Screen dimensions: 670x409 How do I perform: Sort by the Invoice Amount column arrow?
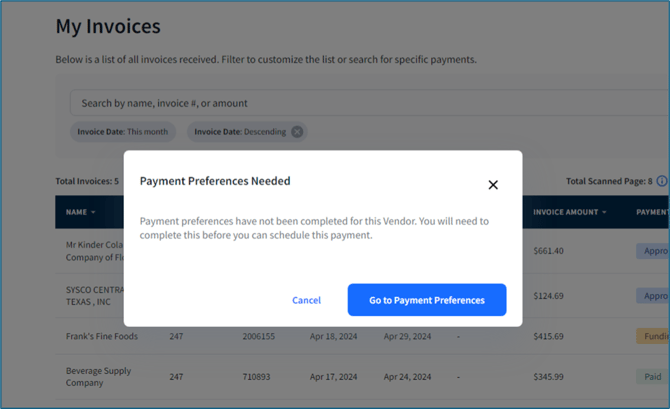tap(604, 212)
